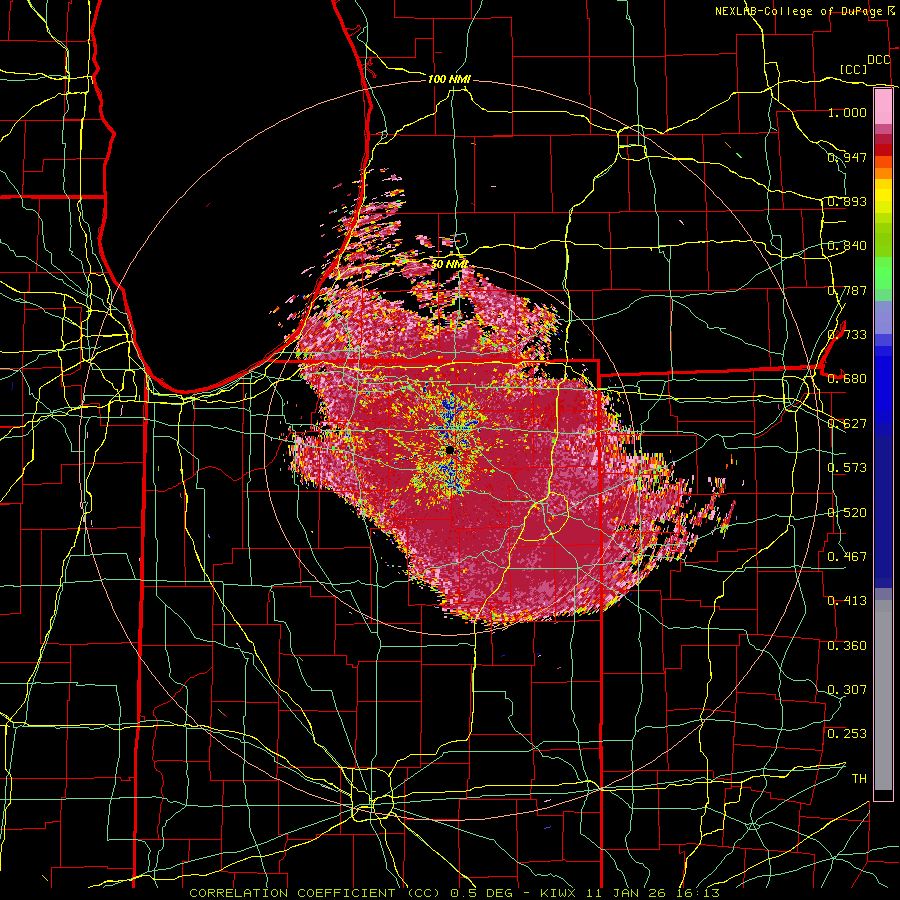Screen dimensions: 900x900
Task: Click the 0.307 scale value
Action: [847, 690]
